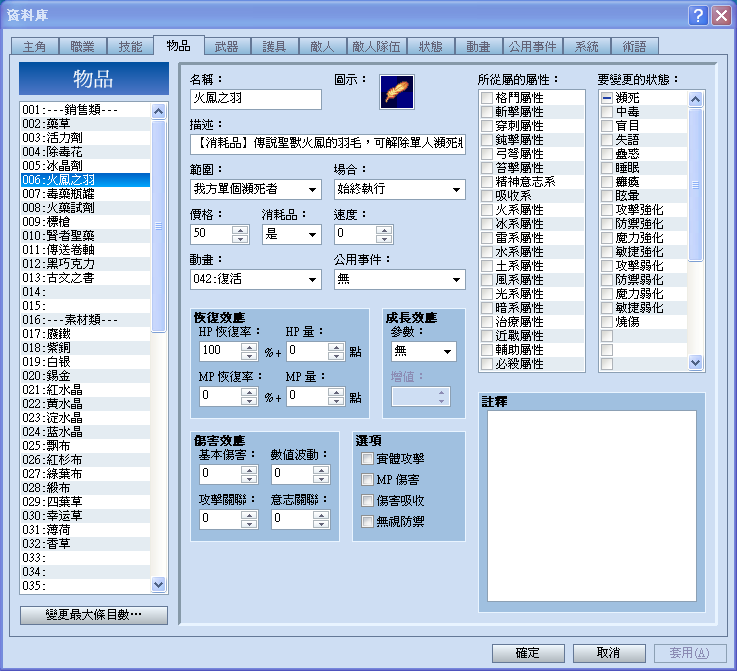The height and width of the screenshot is (671, 737).
Task: Select item 007:毒藥瓶罐
Action: pyautogui.click(x=86, y=194)
